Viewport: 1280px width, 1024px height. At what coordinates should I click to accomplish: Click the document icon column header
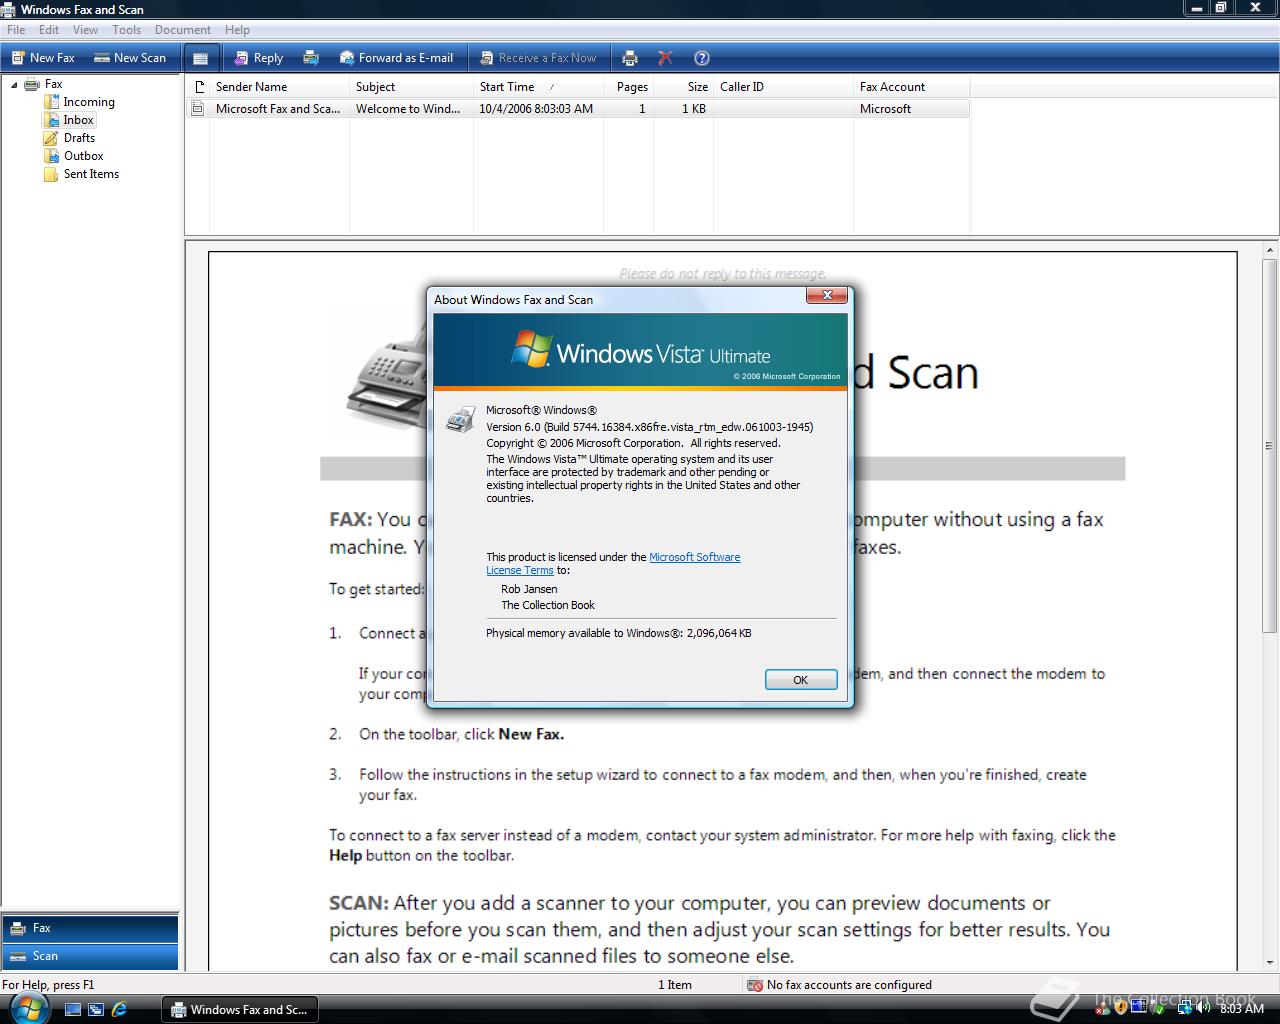click(x=198, y=87)
